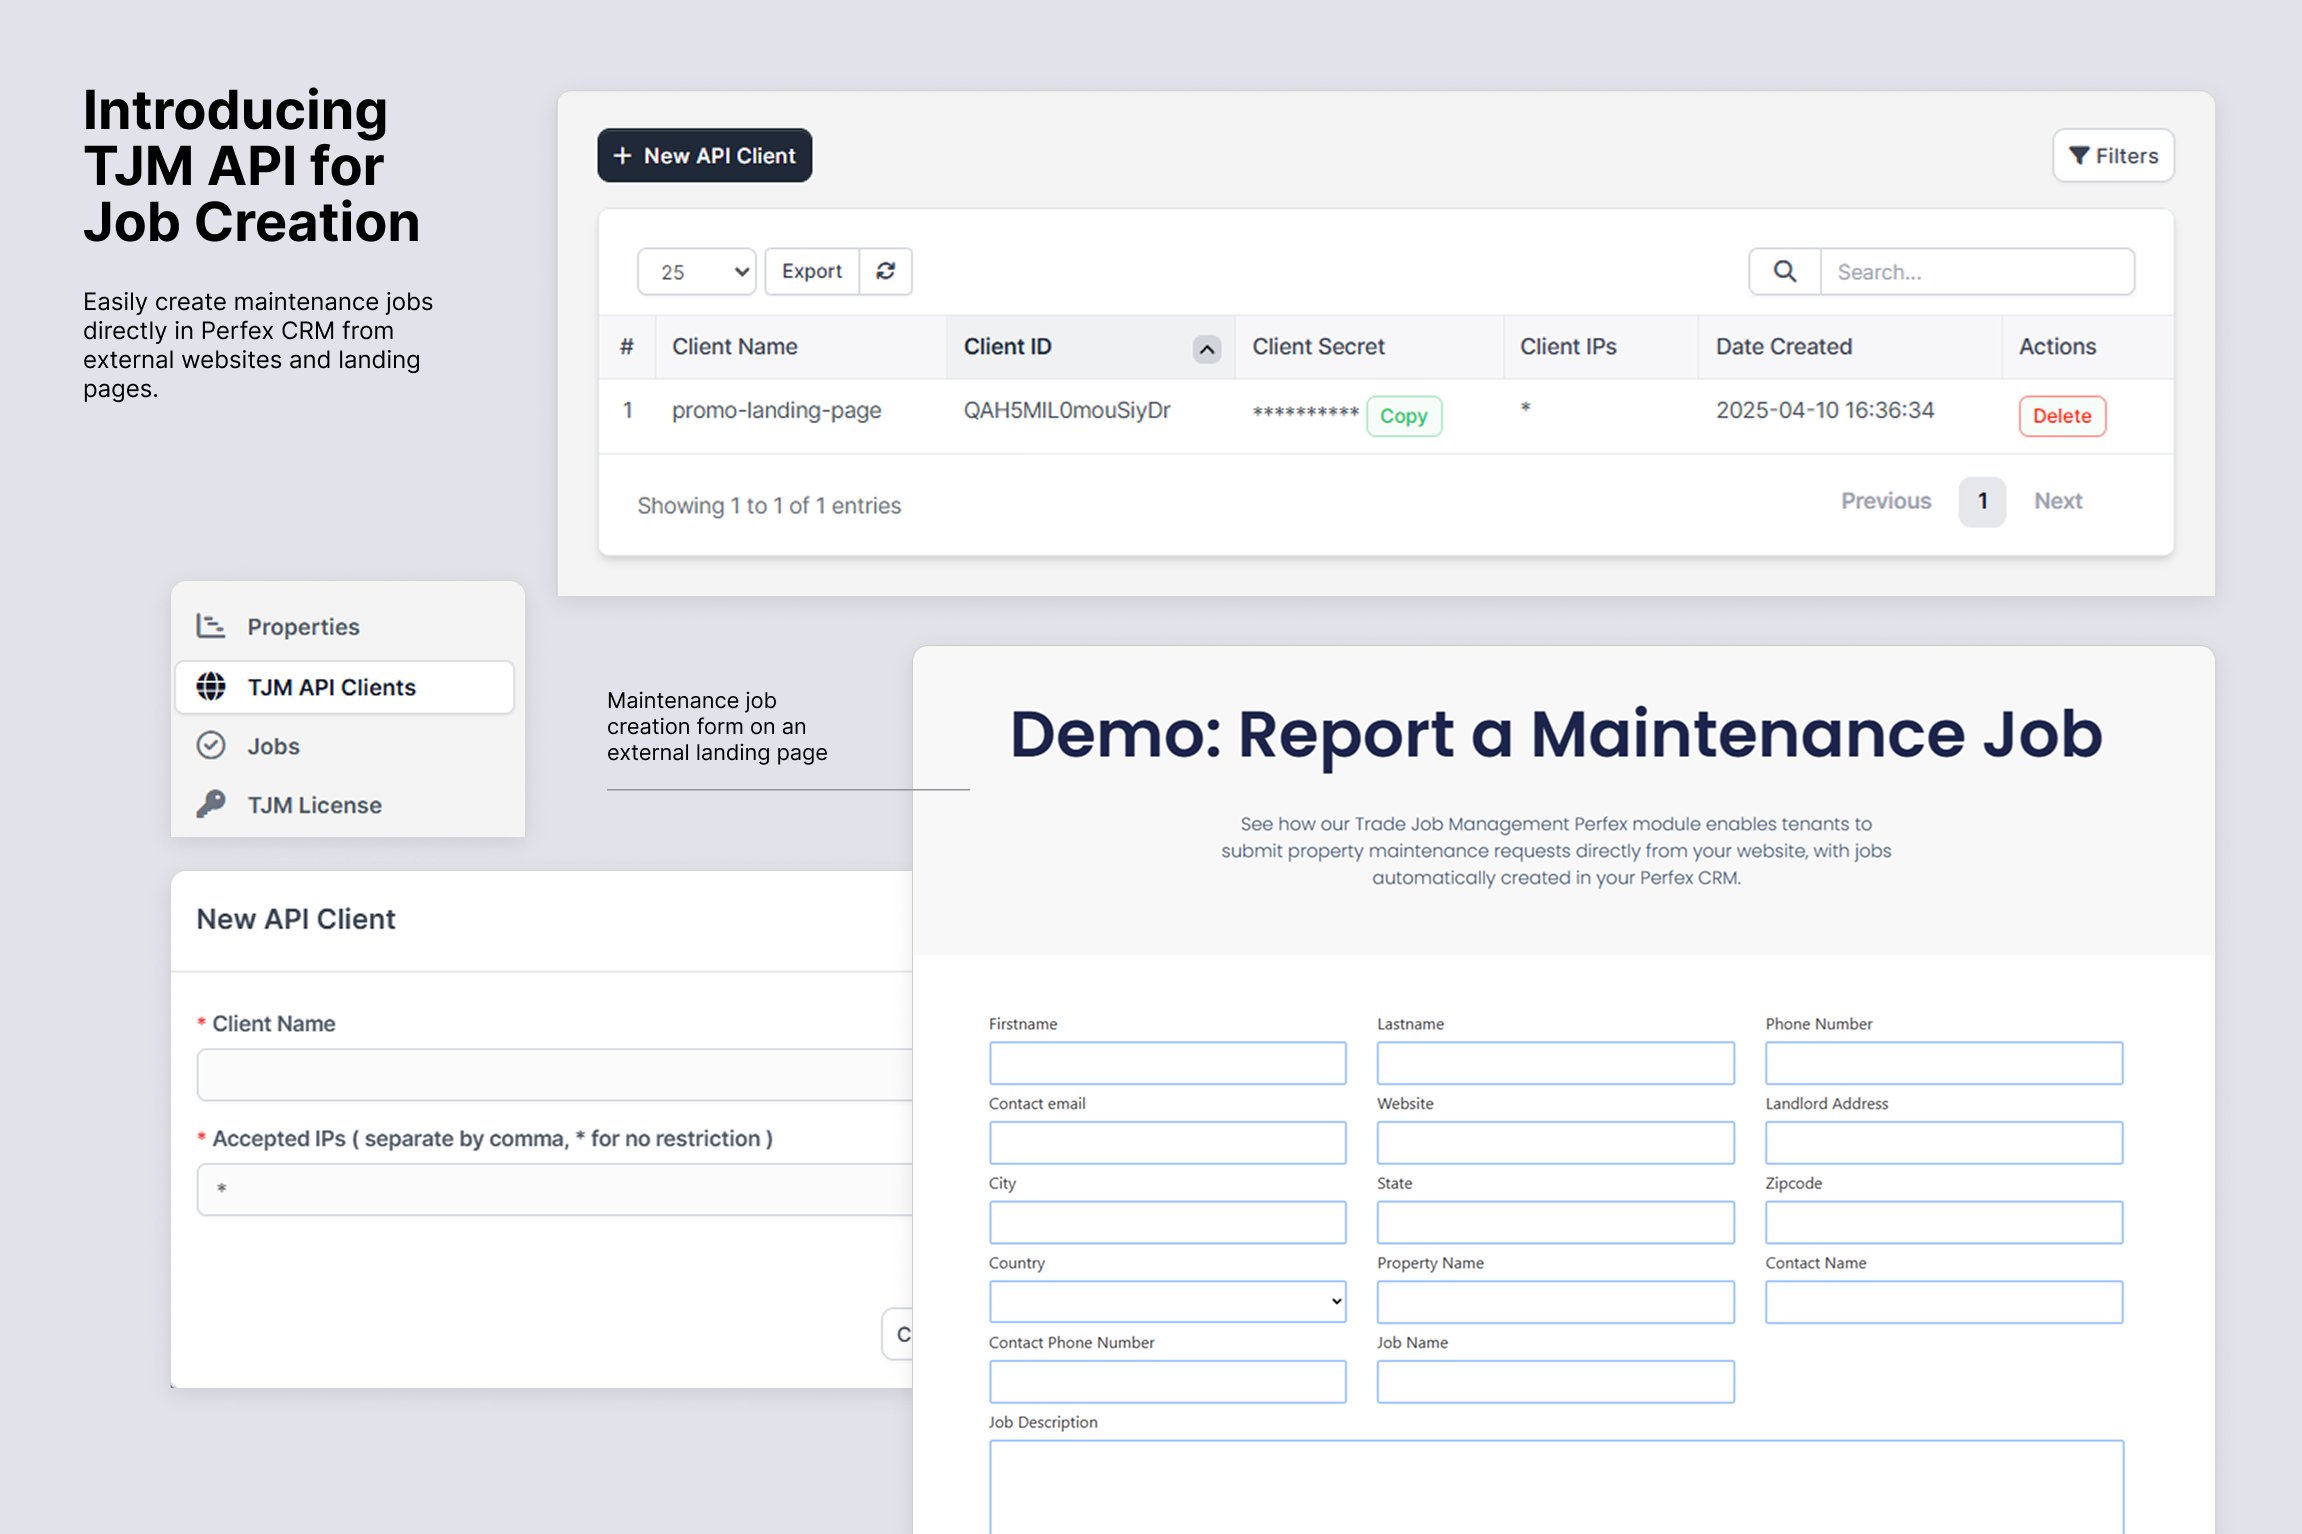The height and width of the screenshot is (1534, 2302).
Task: Open the Country dropdown
Action: [1167, 1302]
